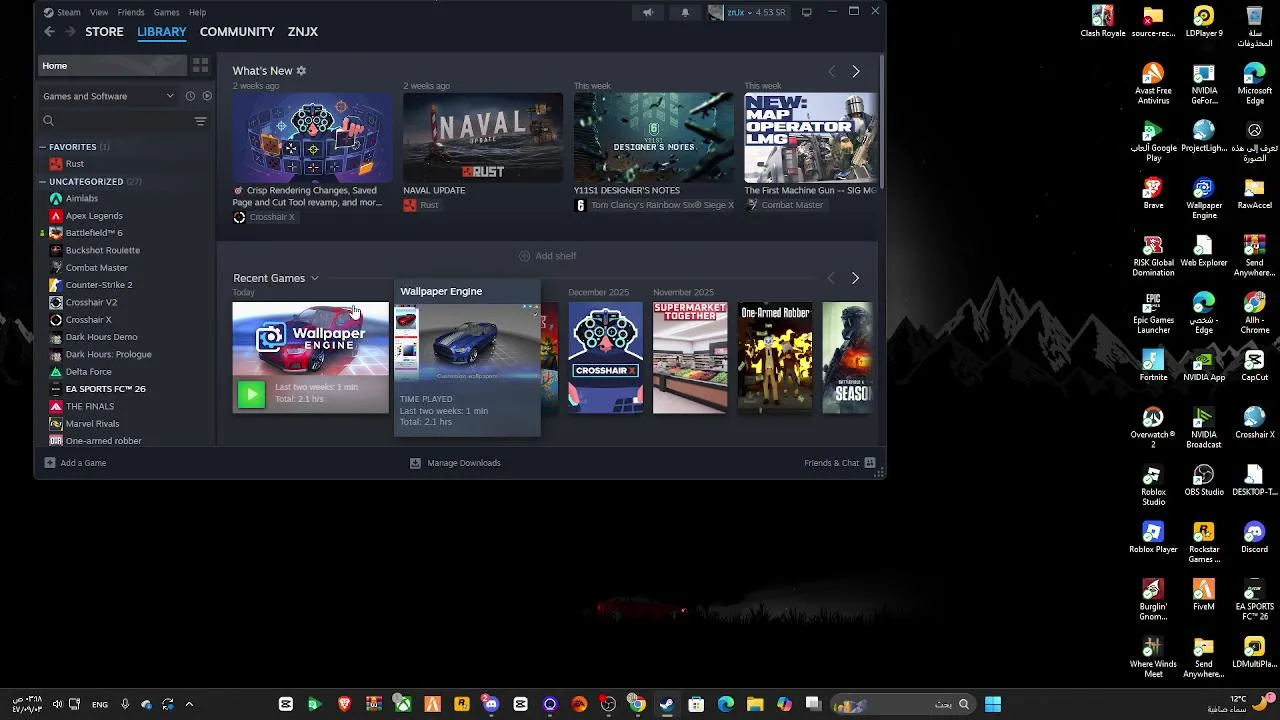Show hidden icons in system tray
1280x720 pixels.
click(x=189, y=704)
